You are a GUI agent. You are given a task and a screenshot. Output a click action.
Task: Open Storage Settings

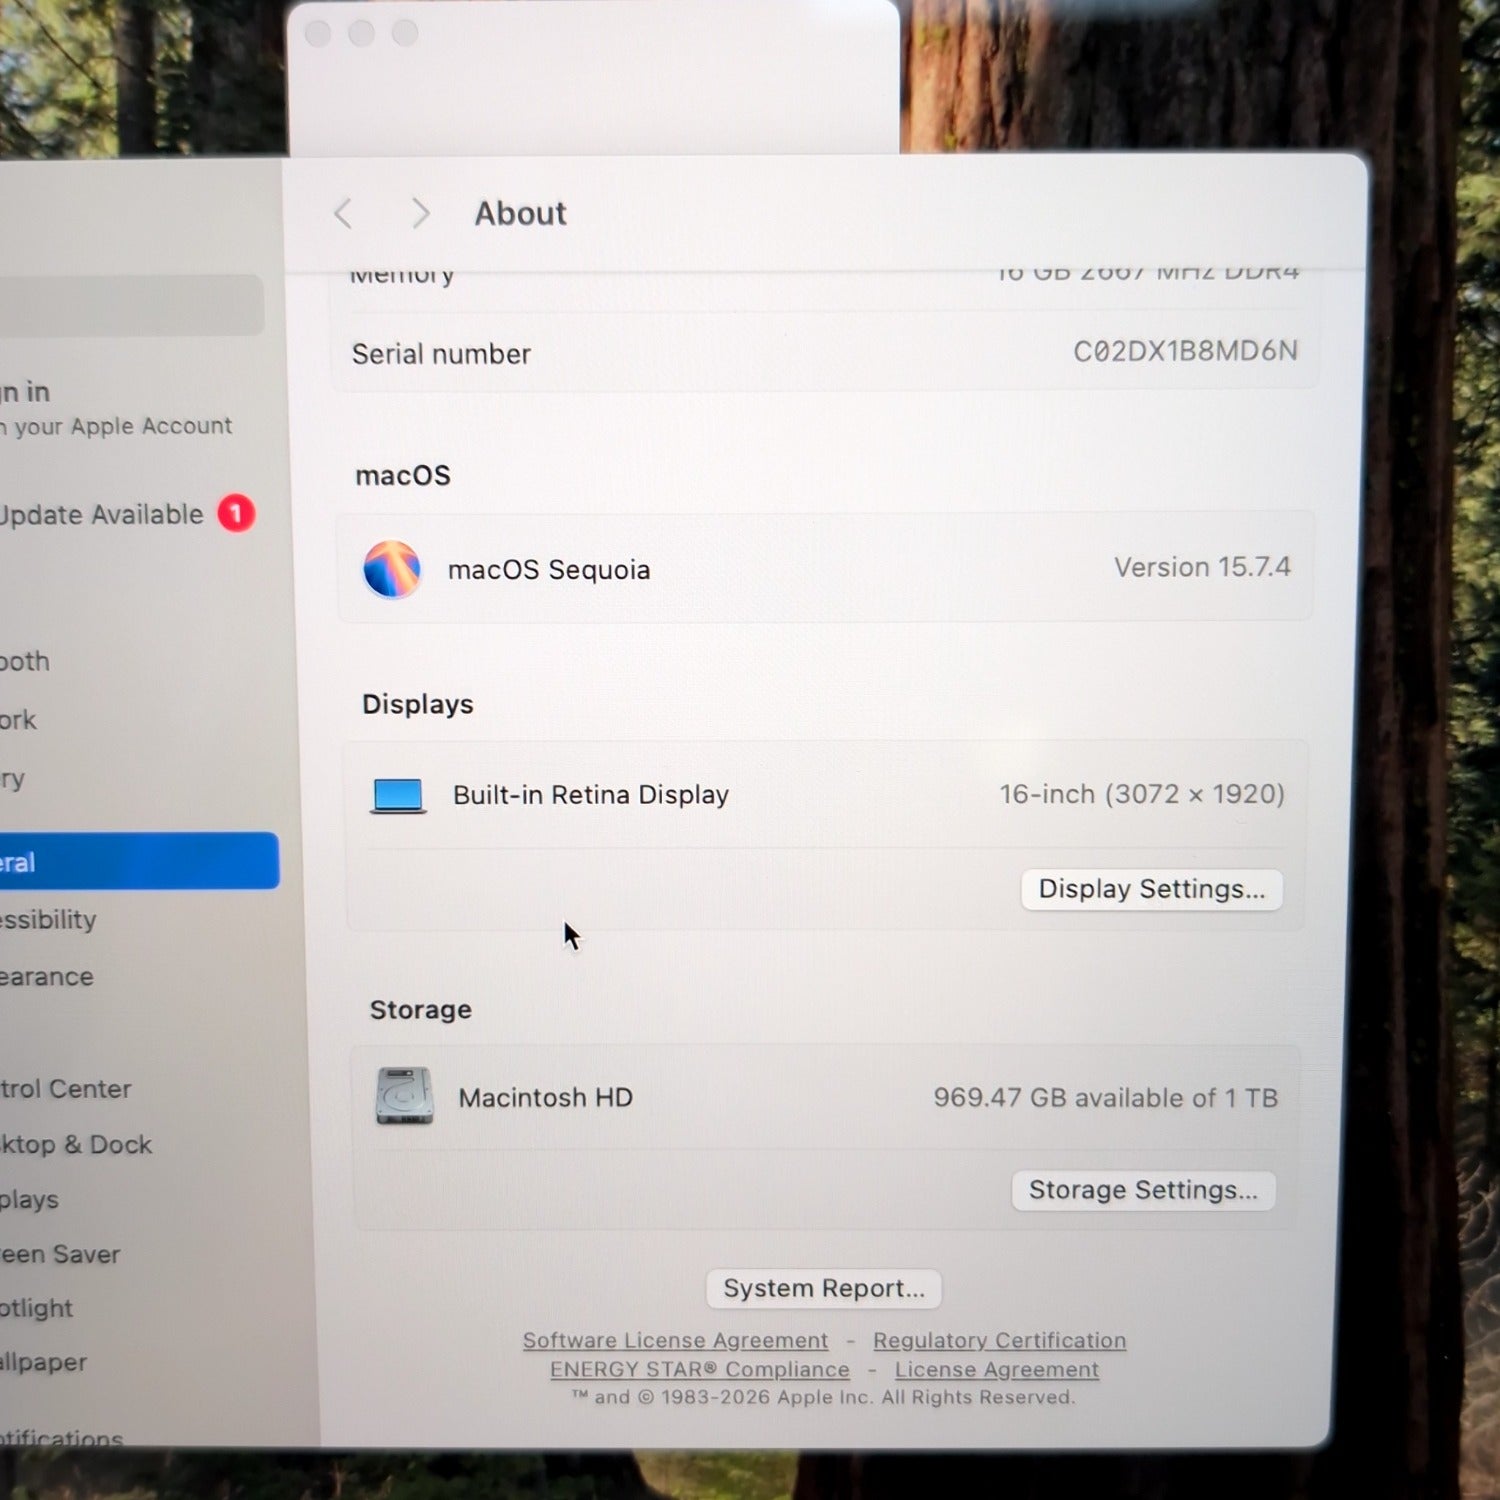tap(1143, 1190)
